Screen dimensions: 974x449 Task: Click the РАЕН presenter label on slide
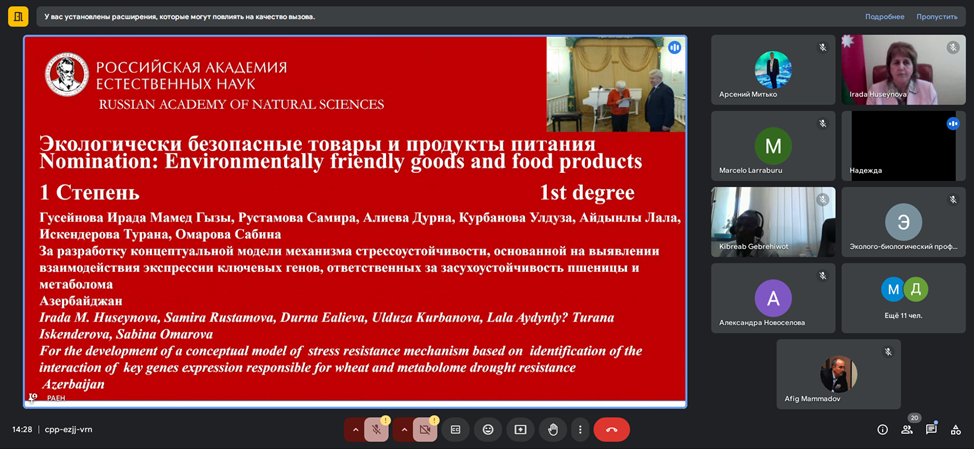pos(56,398)
